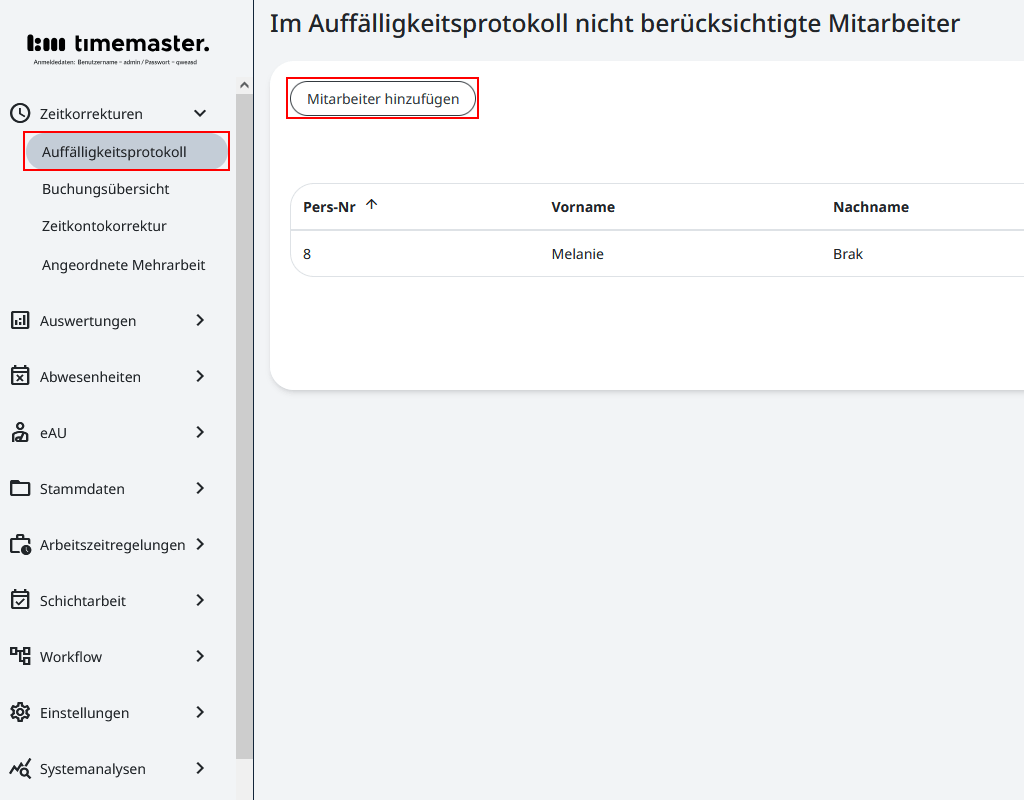Open the Workflow diagram icon
This screenshot has height=800, width=1024.
[x=18, y=656]
